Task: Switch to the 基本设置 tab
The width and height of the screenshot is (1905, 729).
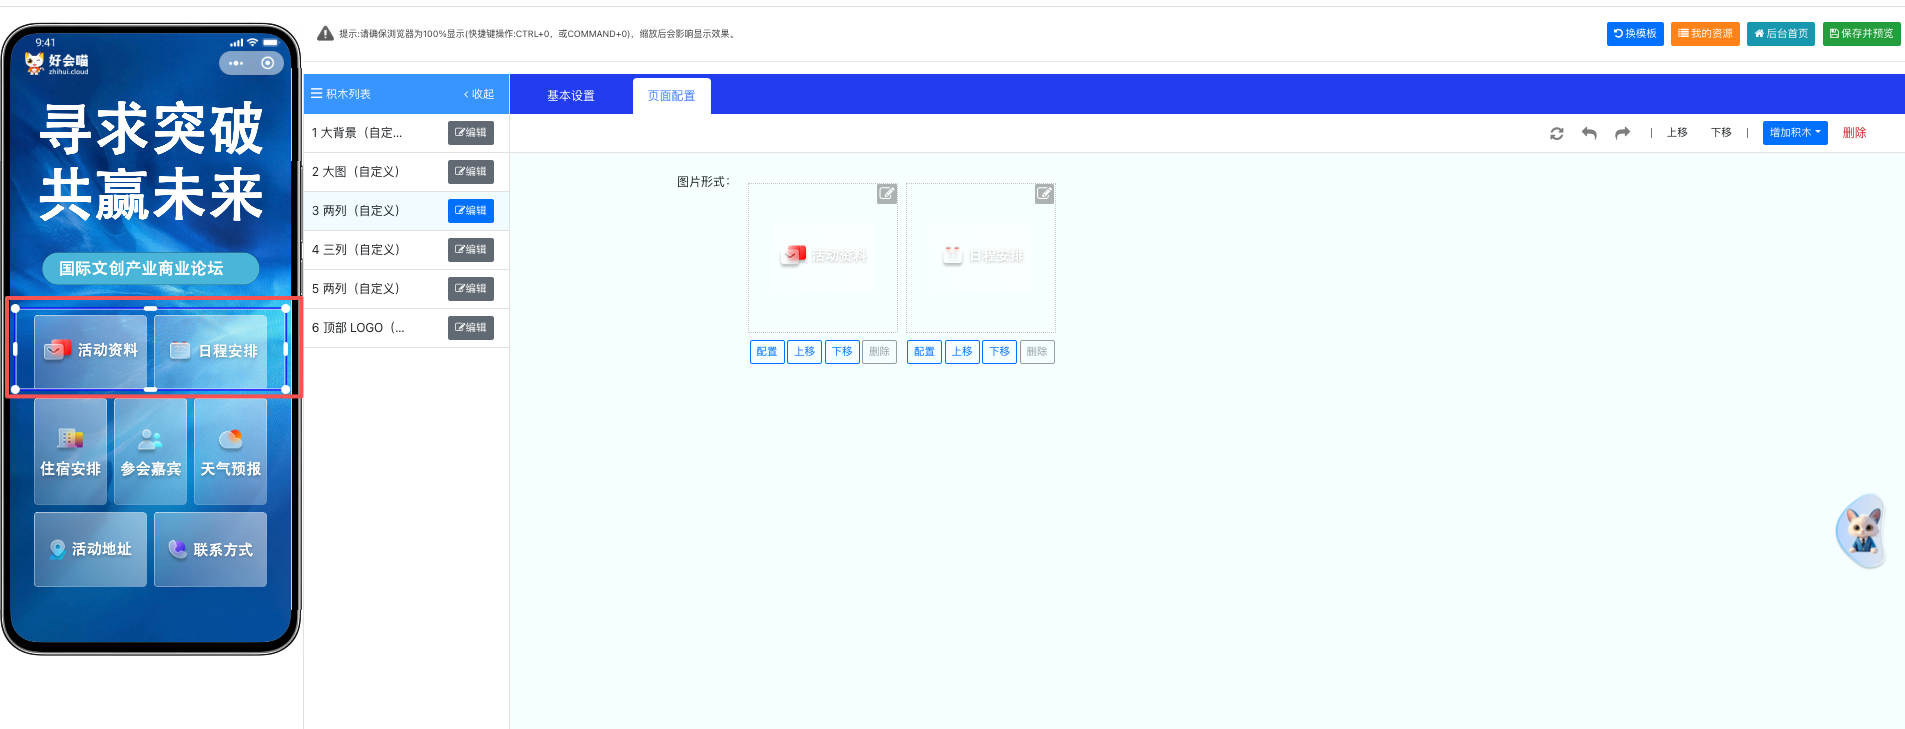Action: (570, 96)
